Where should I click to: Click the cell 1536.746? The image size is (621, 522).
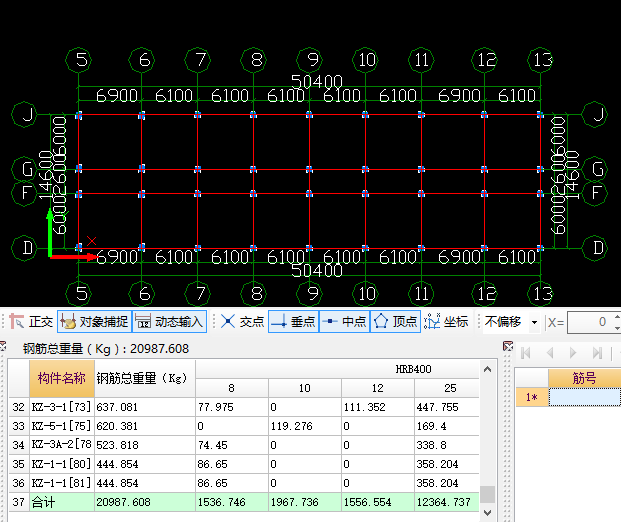point(232,502)
